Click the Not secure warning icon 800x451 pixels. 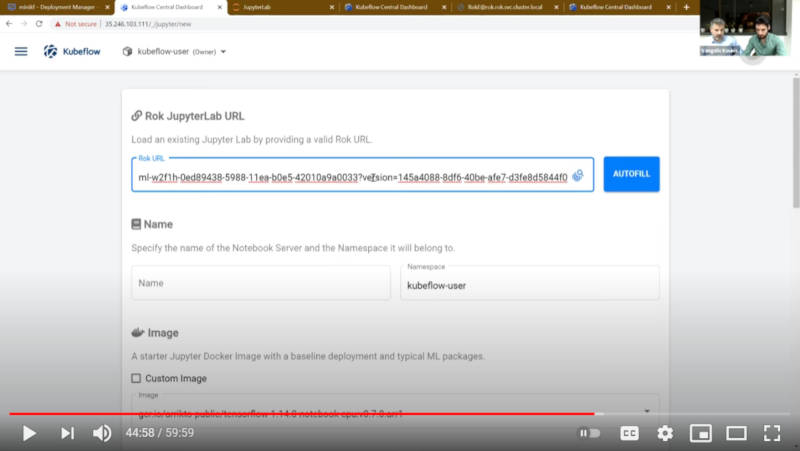click(x=58, y=24)
